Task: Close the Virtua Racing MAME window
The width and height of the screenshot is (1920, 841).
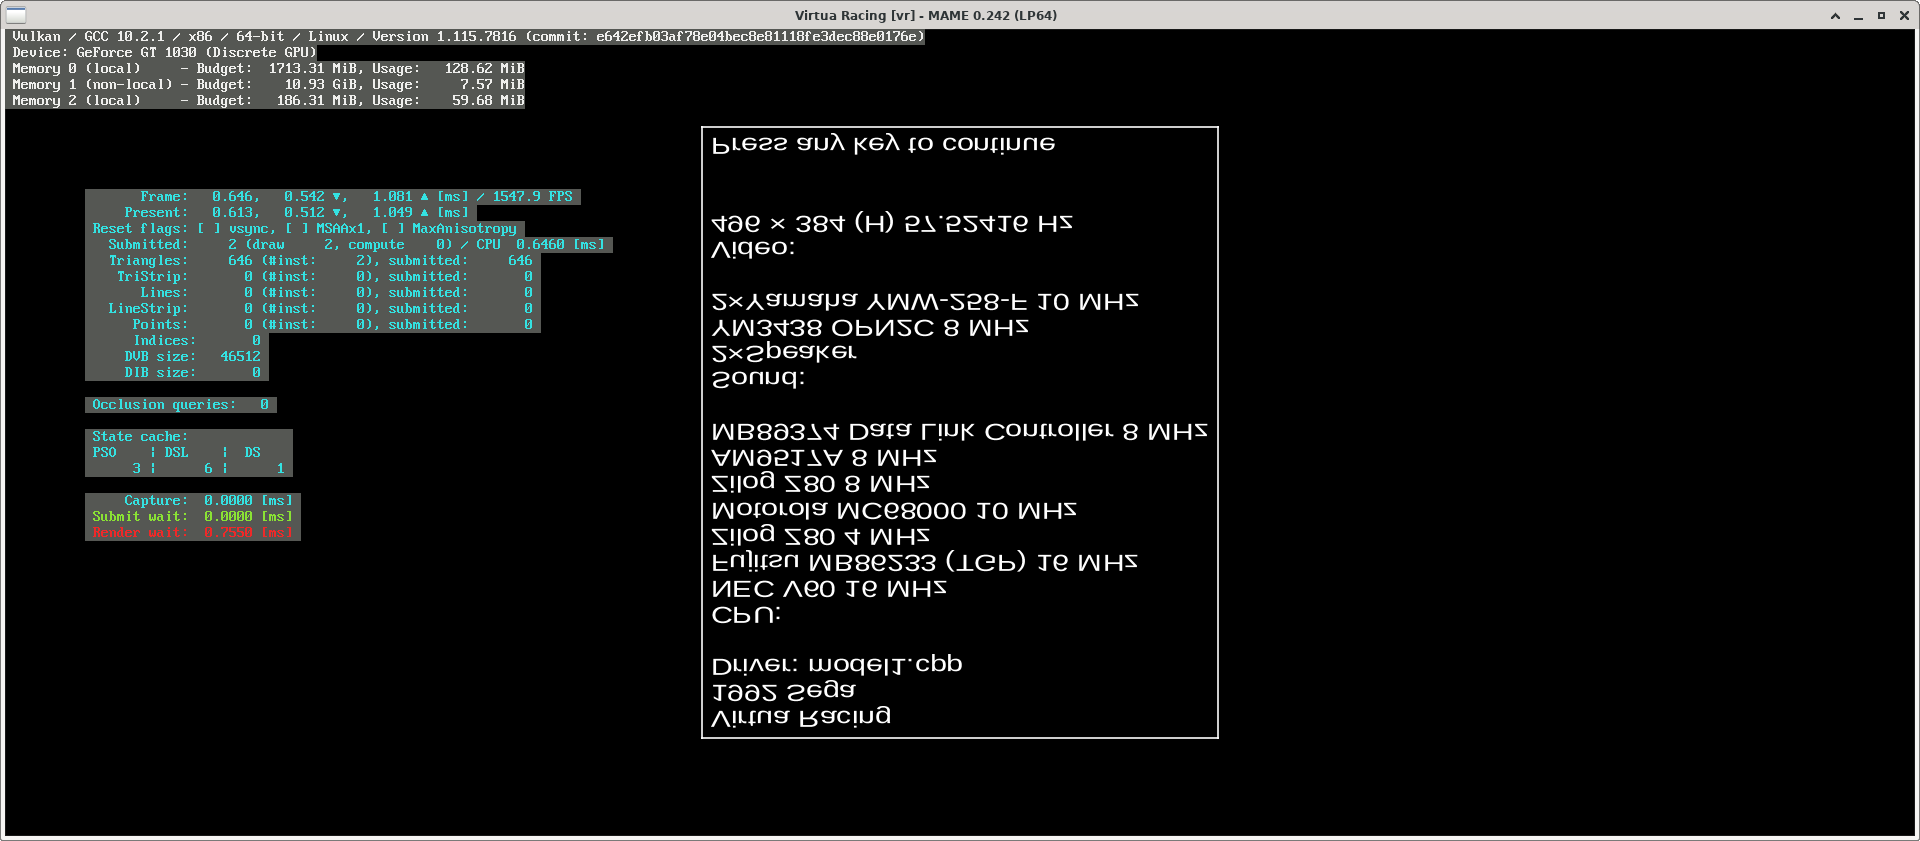Action: point(1904,16)
